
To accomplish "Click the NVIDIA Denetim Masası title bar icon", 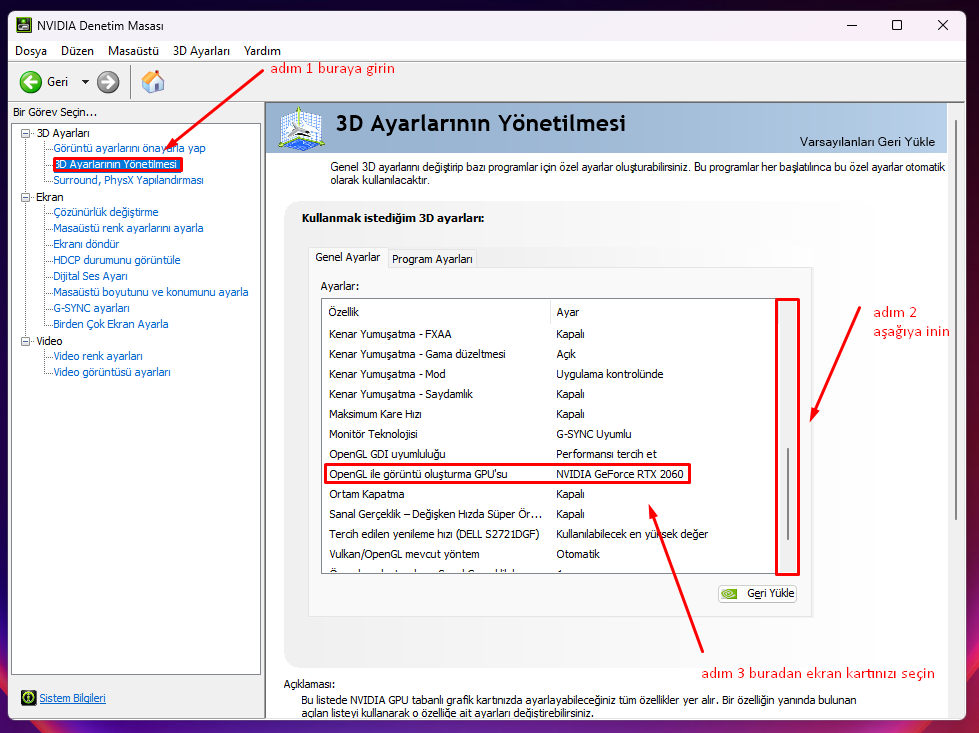I will point(24,26).
